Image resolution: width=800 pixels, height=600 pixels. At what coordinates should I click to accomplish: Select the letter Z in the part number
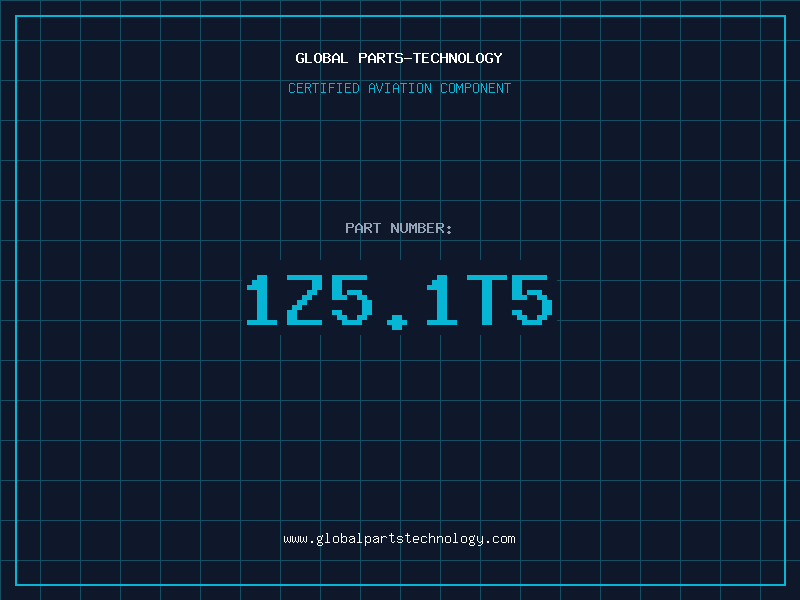click(305, 300)
